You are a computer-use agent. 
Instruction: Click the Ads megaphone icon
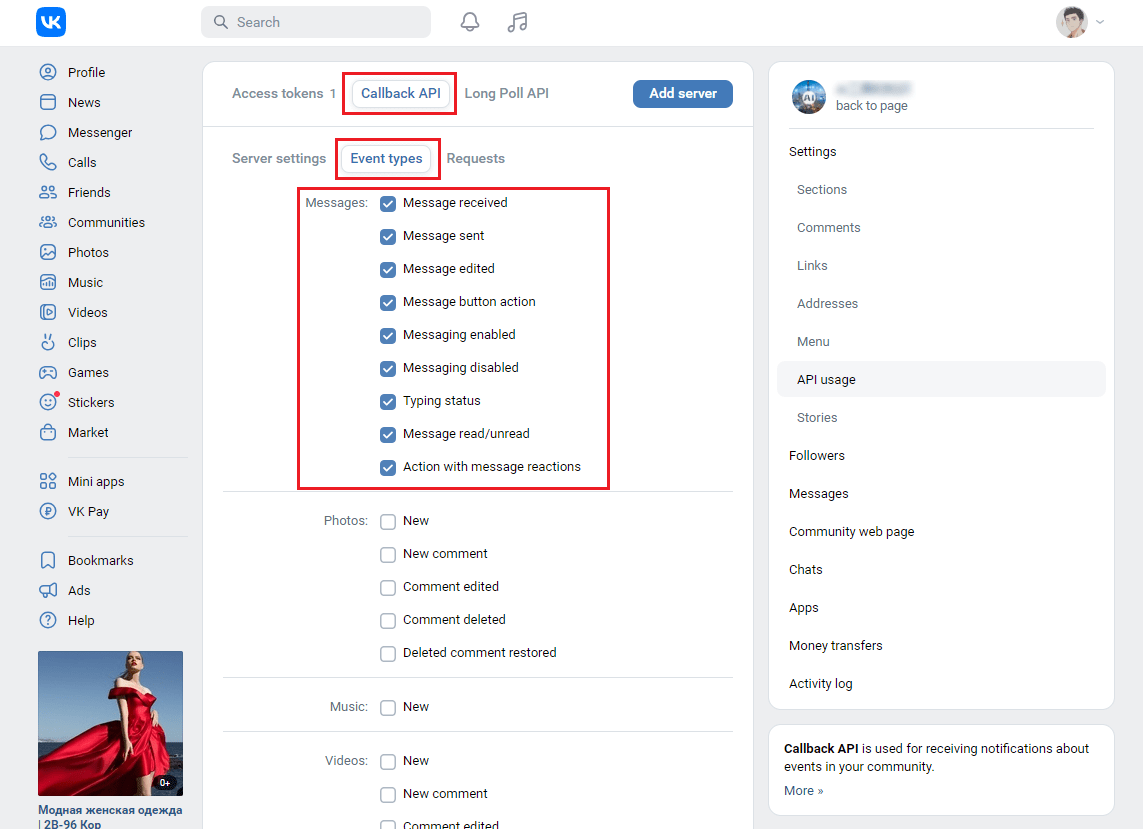pyautogui.click(x=48, y=590)
